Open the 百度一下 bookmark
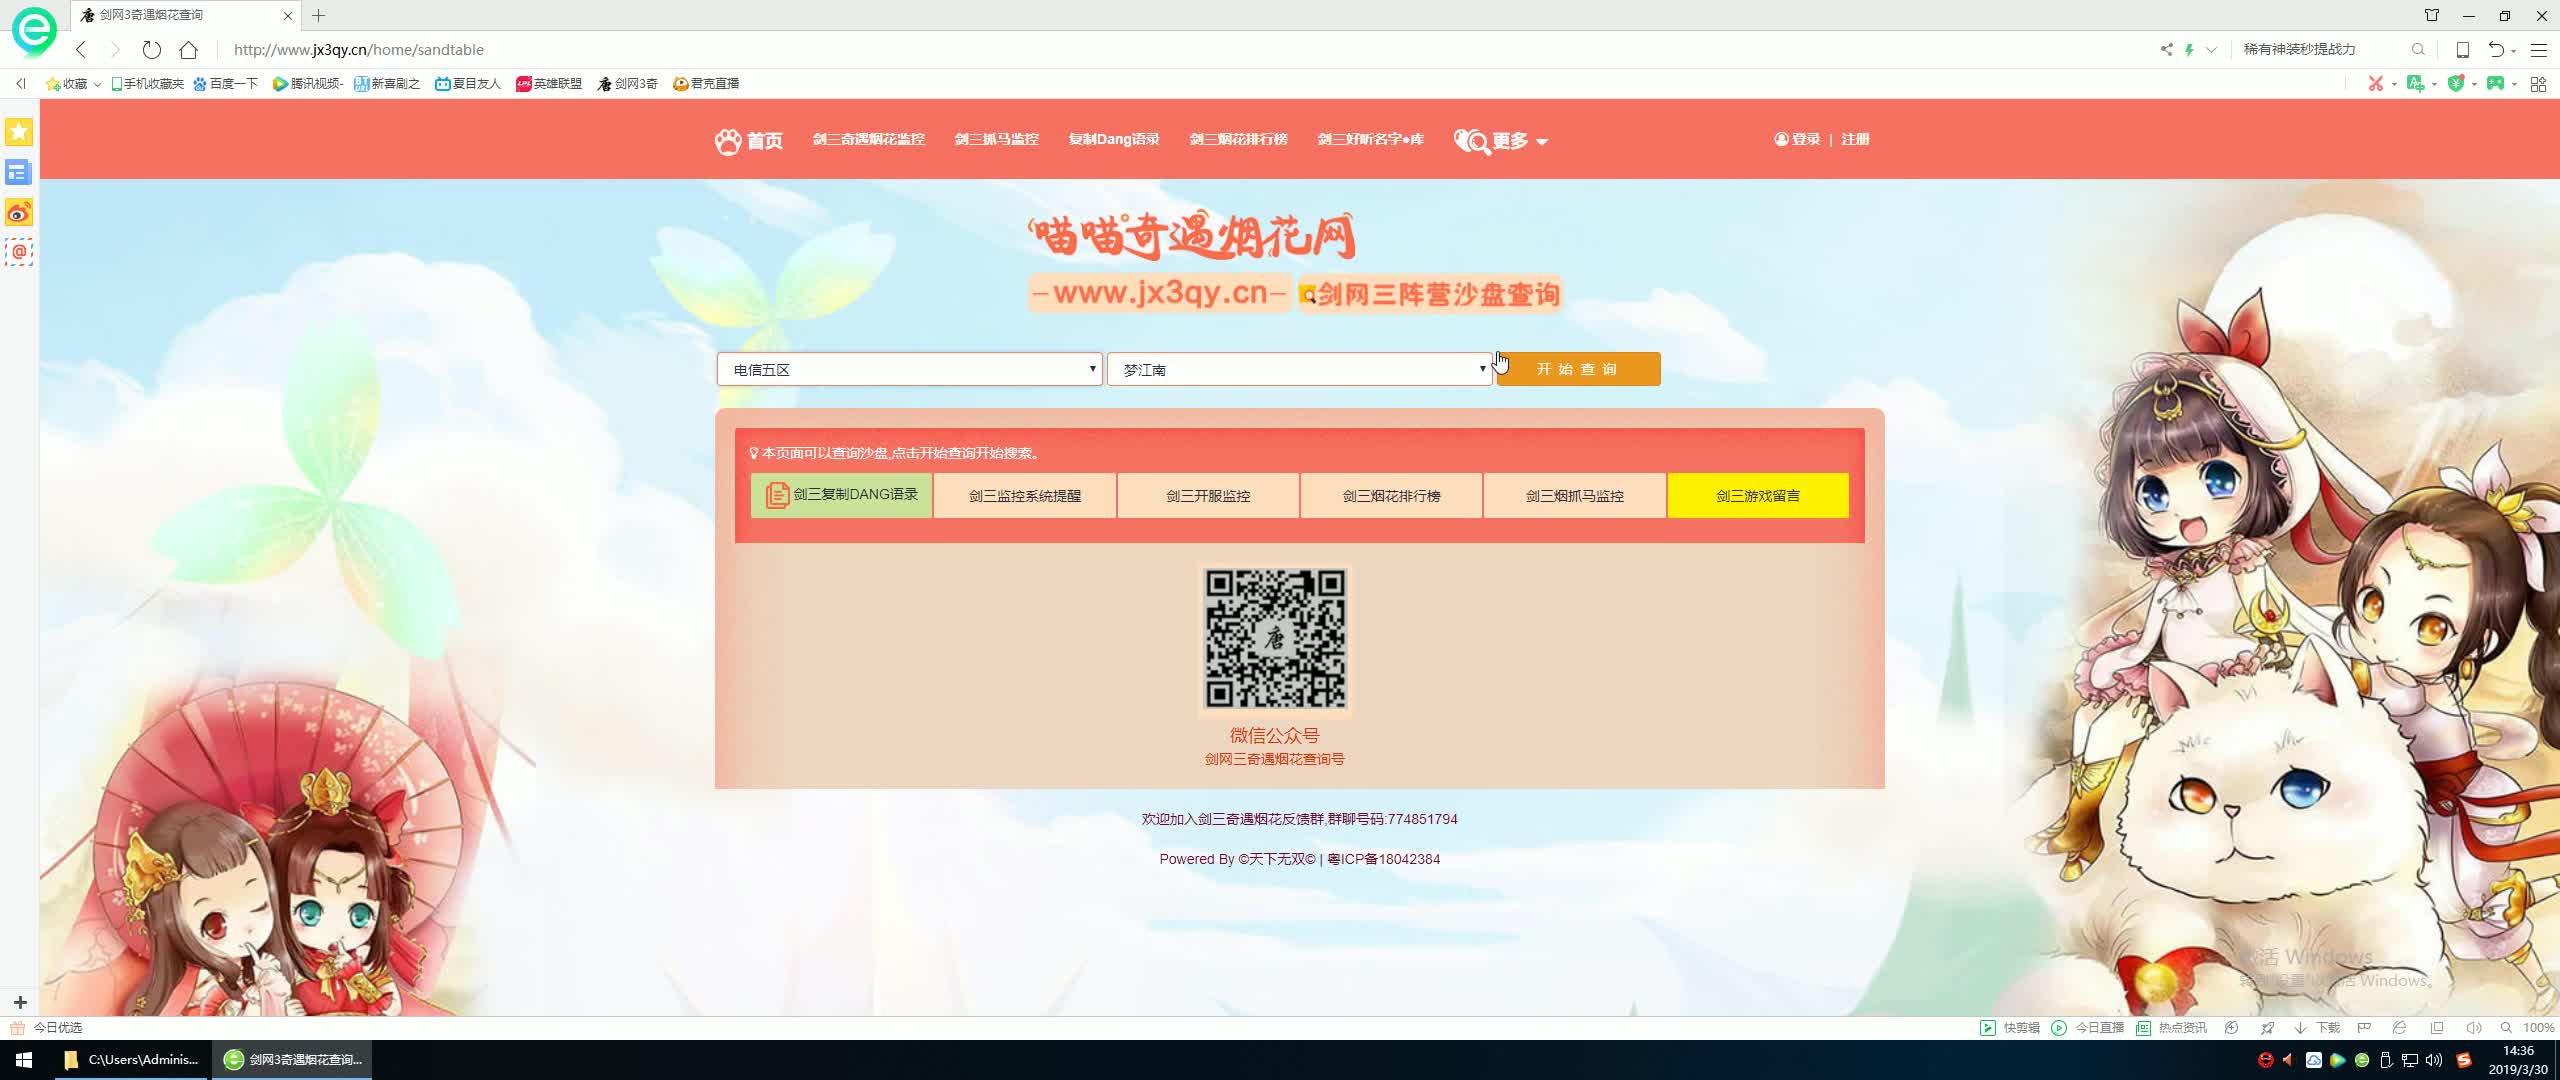This screenshot has width=2560, height=1080. pyautogui.click(x=226, y=83)
